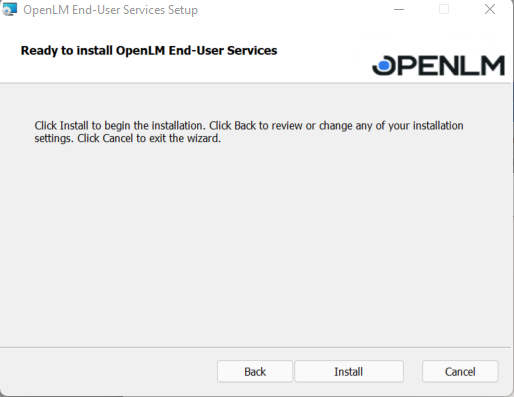Click the "Ready to install OpenLM End-User Services" heading
This screenshot has width=514, height=397.
[x=149, y=51]
